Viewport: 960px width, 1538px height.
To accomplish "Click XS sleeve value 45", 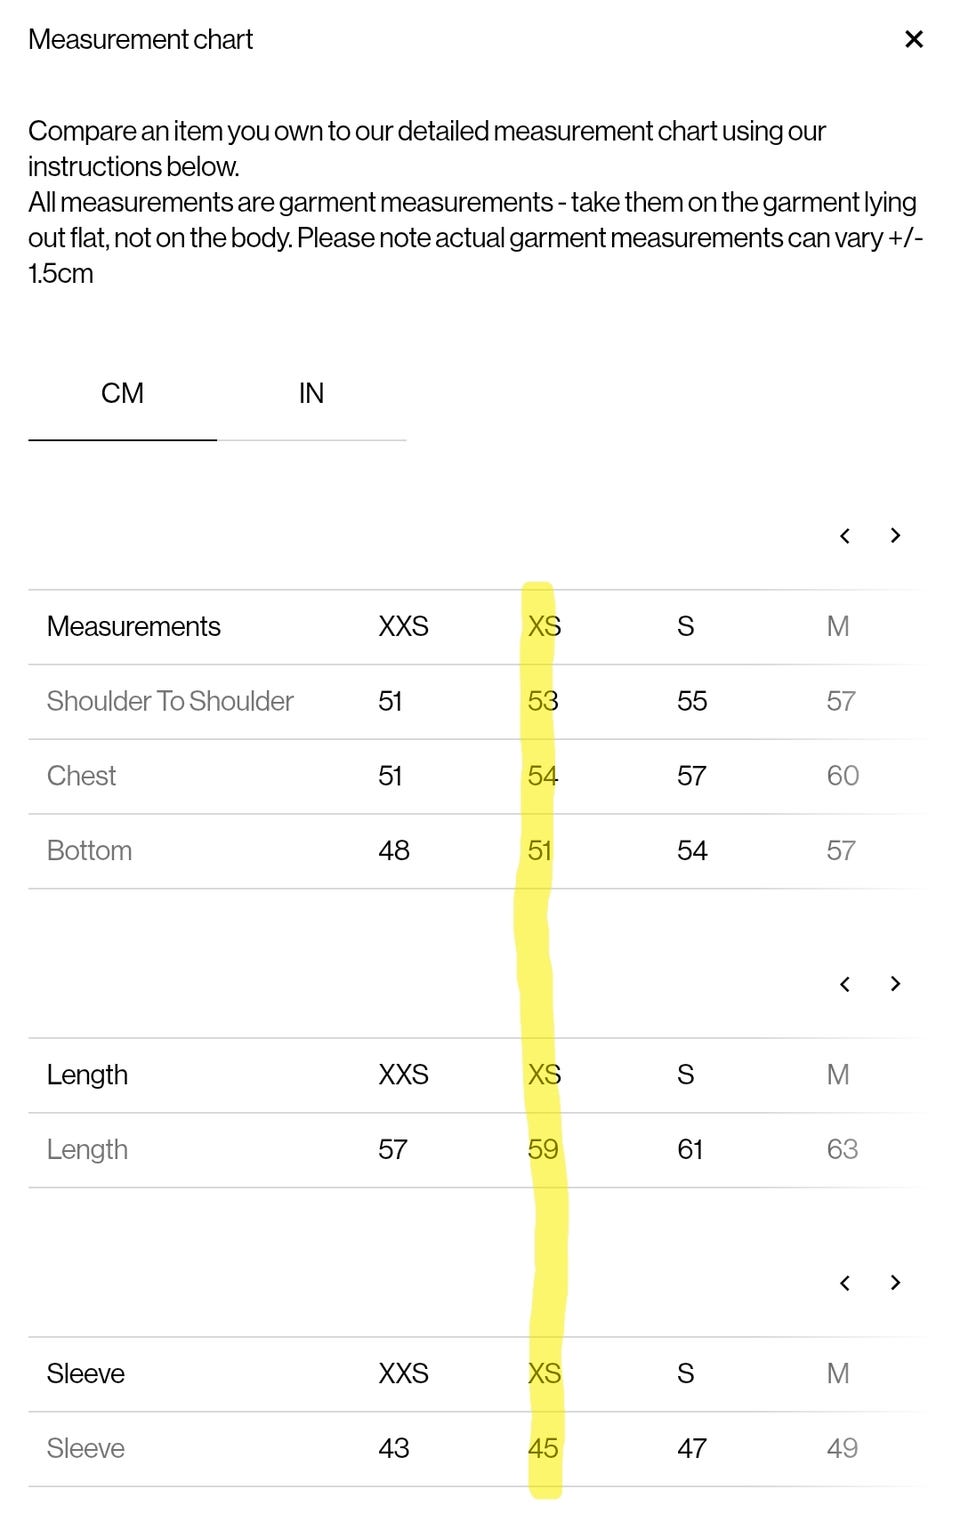I will coord(543,1448).
